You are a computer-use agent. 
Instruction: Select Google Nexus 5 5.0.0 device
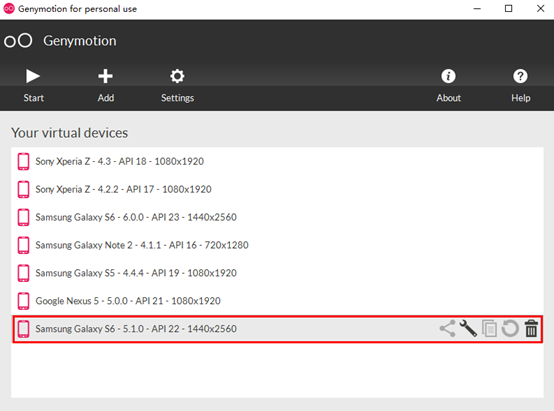[x=277, y=301]
